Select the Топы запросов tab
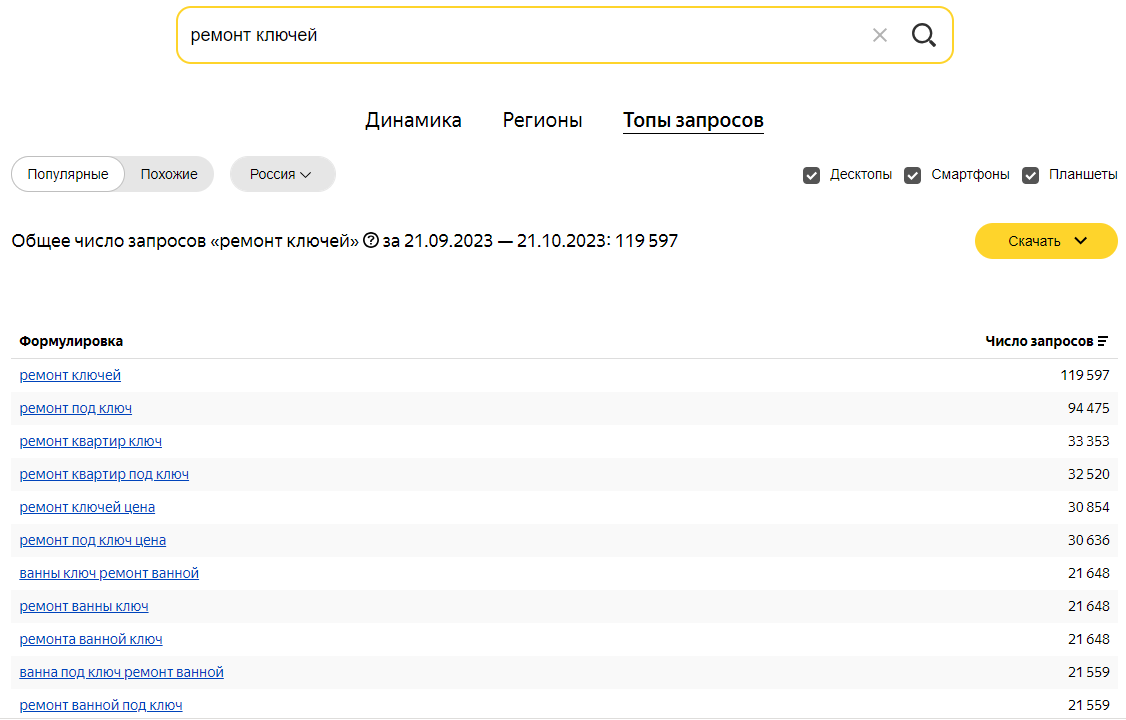The width and height of the screenshot is (1126, 720). (693, 120)
